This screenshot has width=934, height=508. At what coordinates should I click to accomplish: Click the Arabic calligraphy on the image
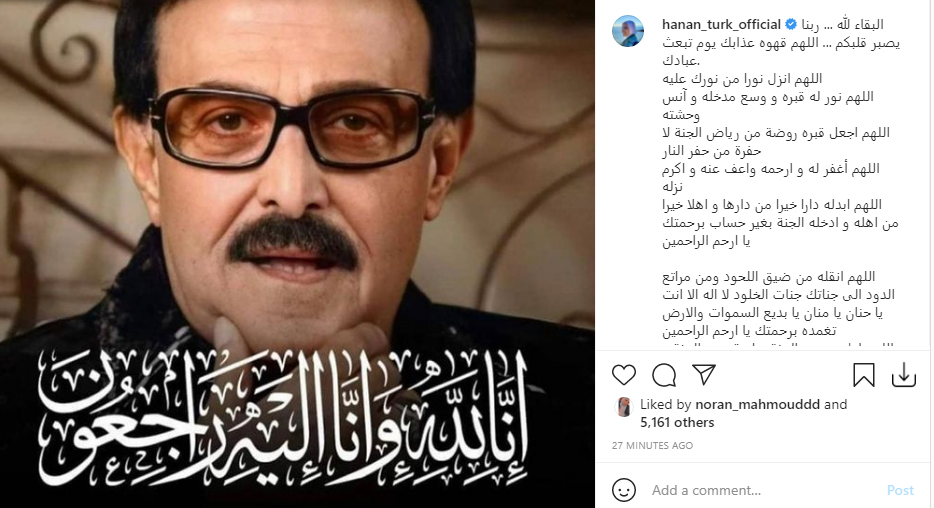coord(283,419)
